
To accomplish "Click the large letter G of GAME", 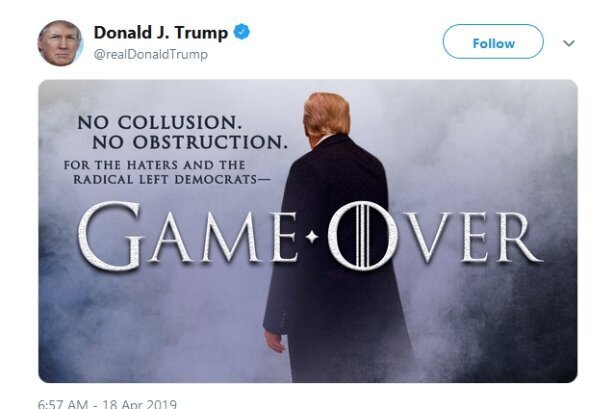I will [x=110, y=236].
